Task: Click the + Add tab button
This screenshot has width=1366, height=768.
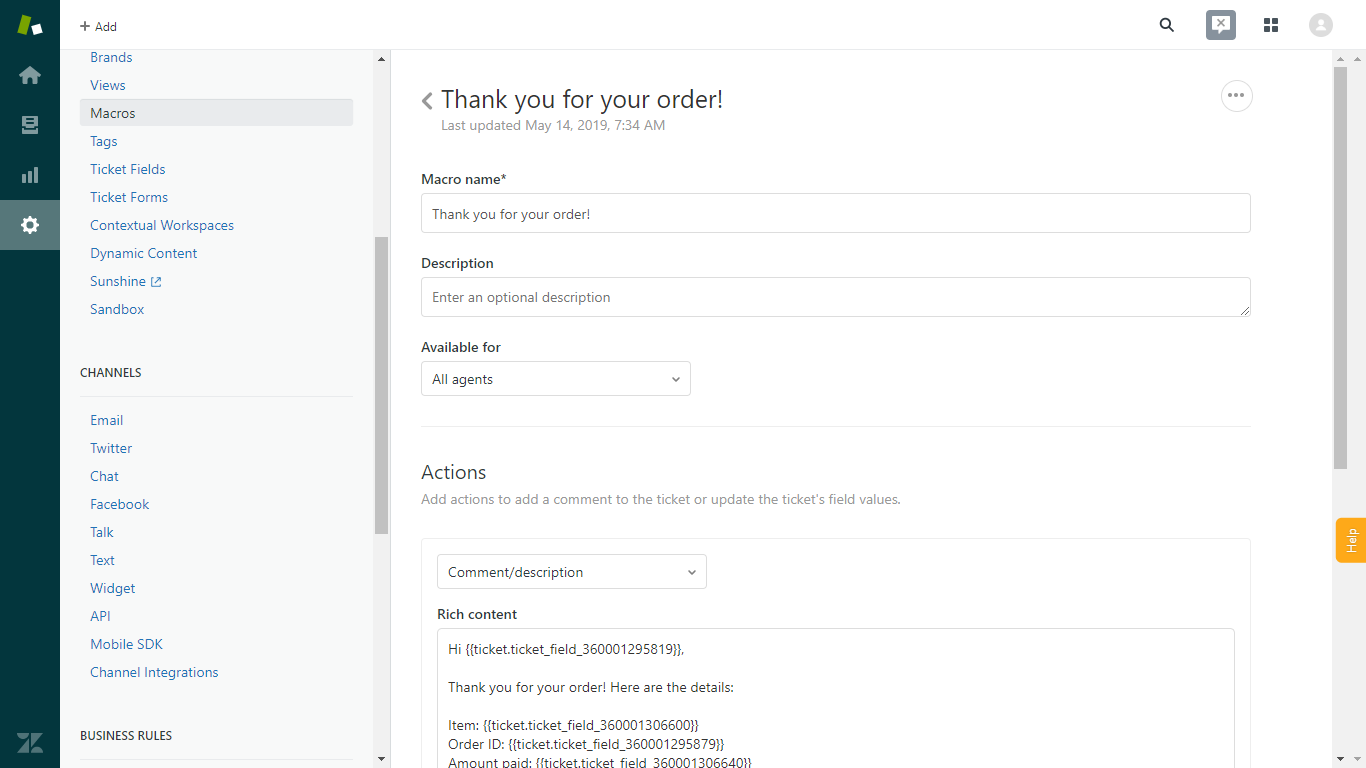Action: pos(98,26)
